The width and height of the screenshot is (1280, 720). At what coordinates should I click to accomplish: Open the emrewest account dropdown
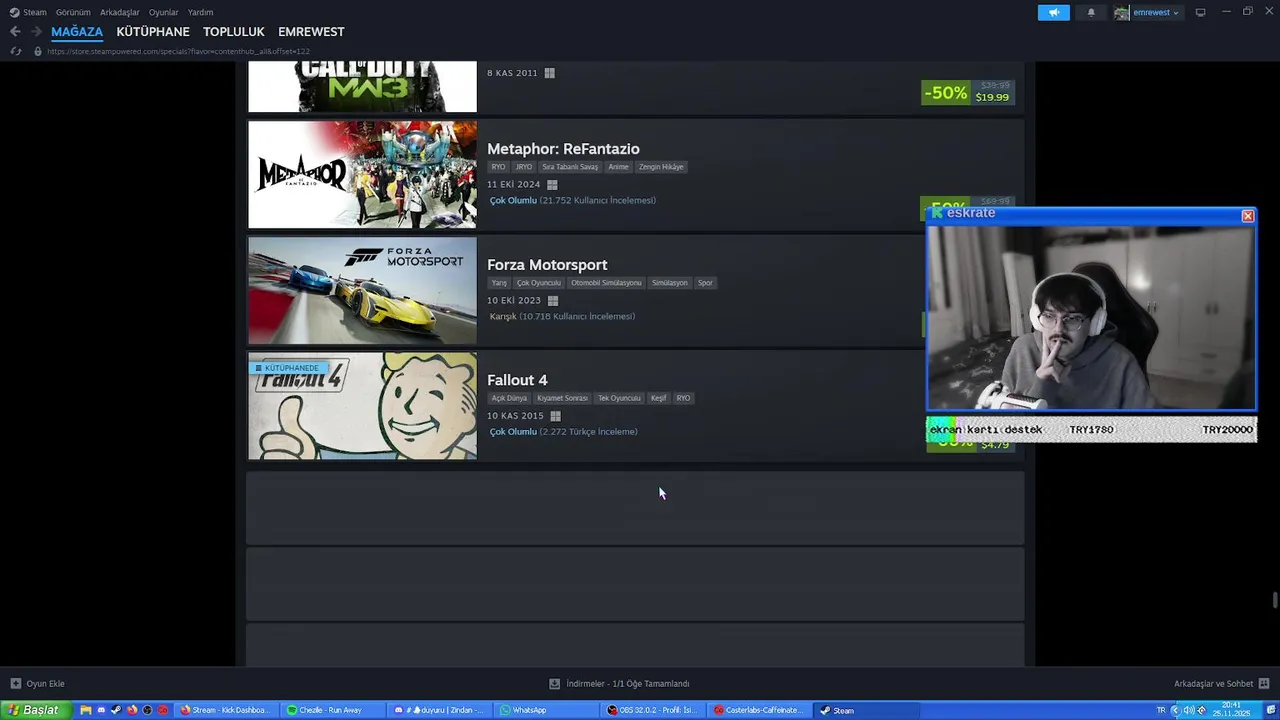click(1154, 12)
